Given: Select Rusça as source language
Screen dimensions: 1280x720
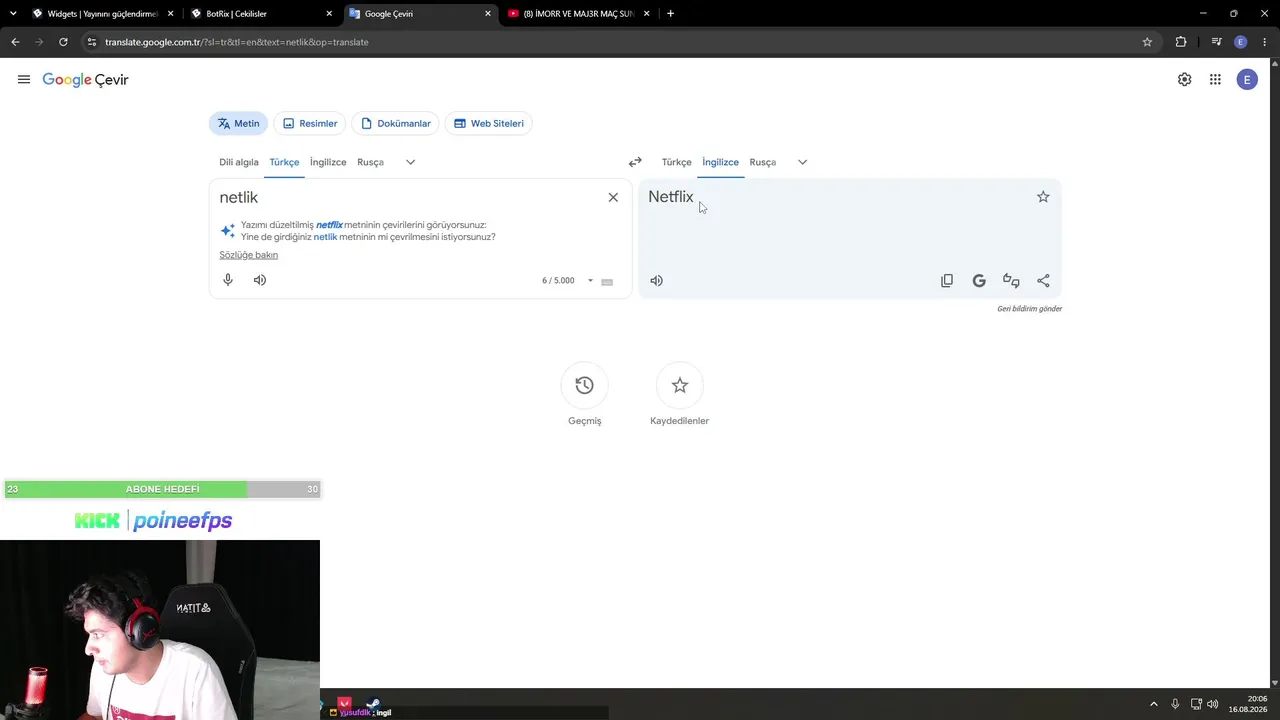Looking at the screenshot, I should [370, 162].
